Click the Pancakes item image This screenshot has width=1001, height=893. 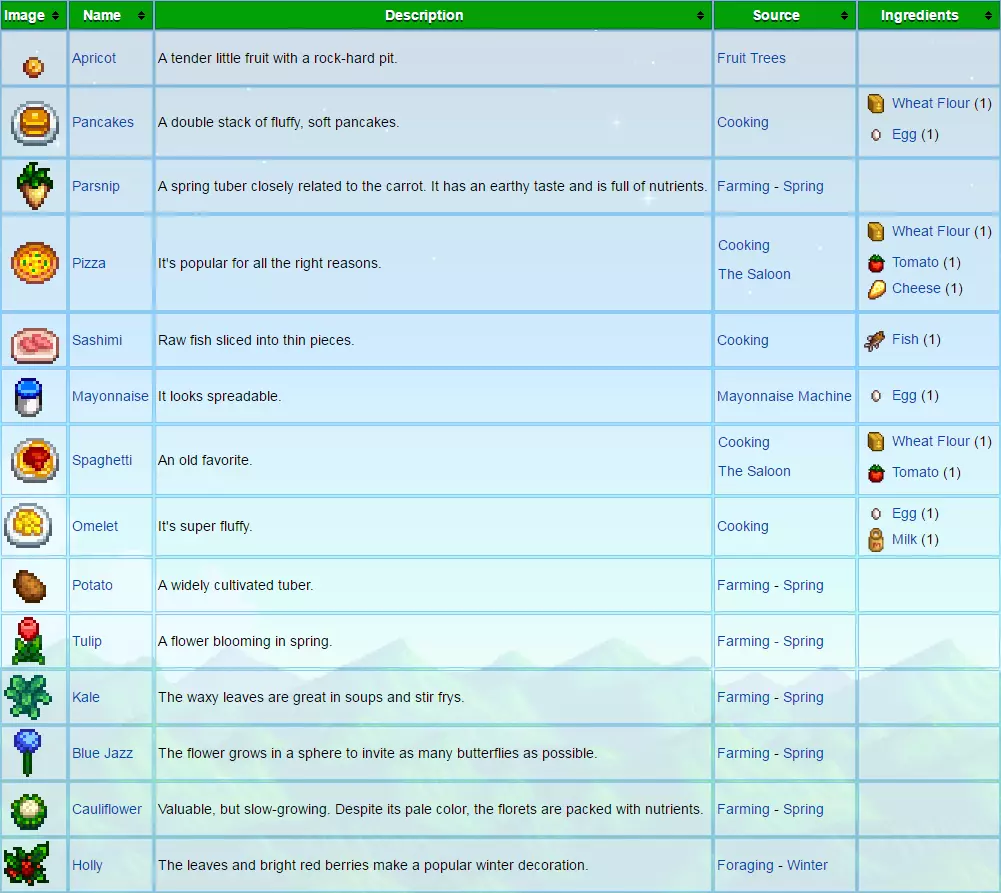click(x=34, y=123)
